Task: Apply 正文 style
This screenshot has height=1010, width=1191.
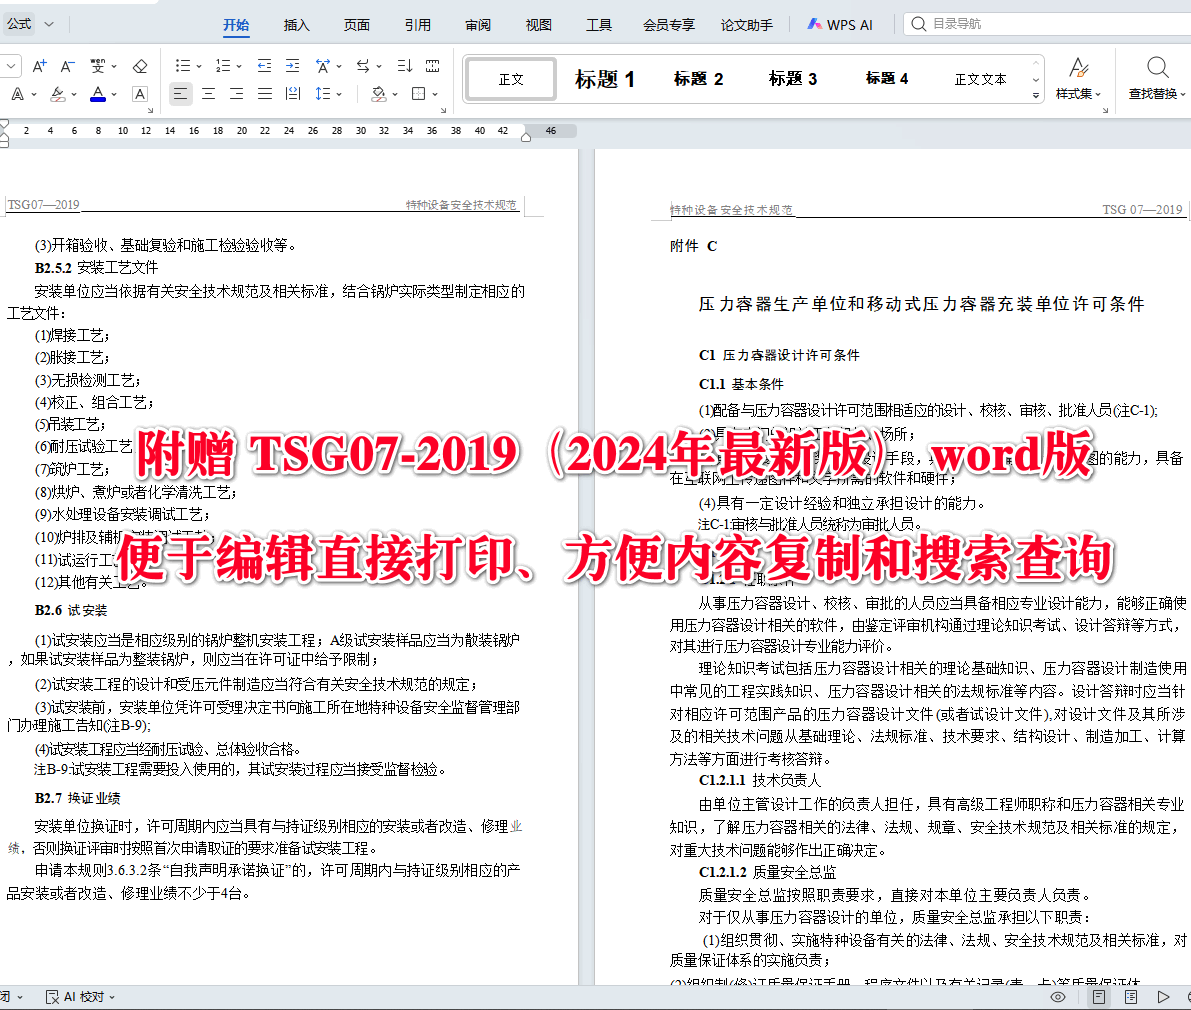Action: click(511, 79)
